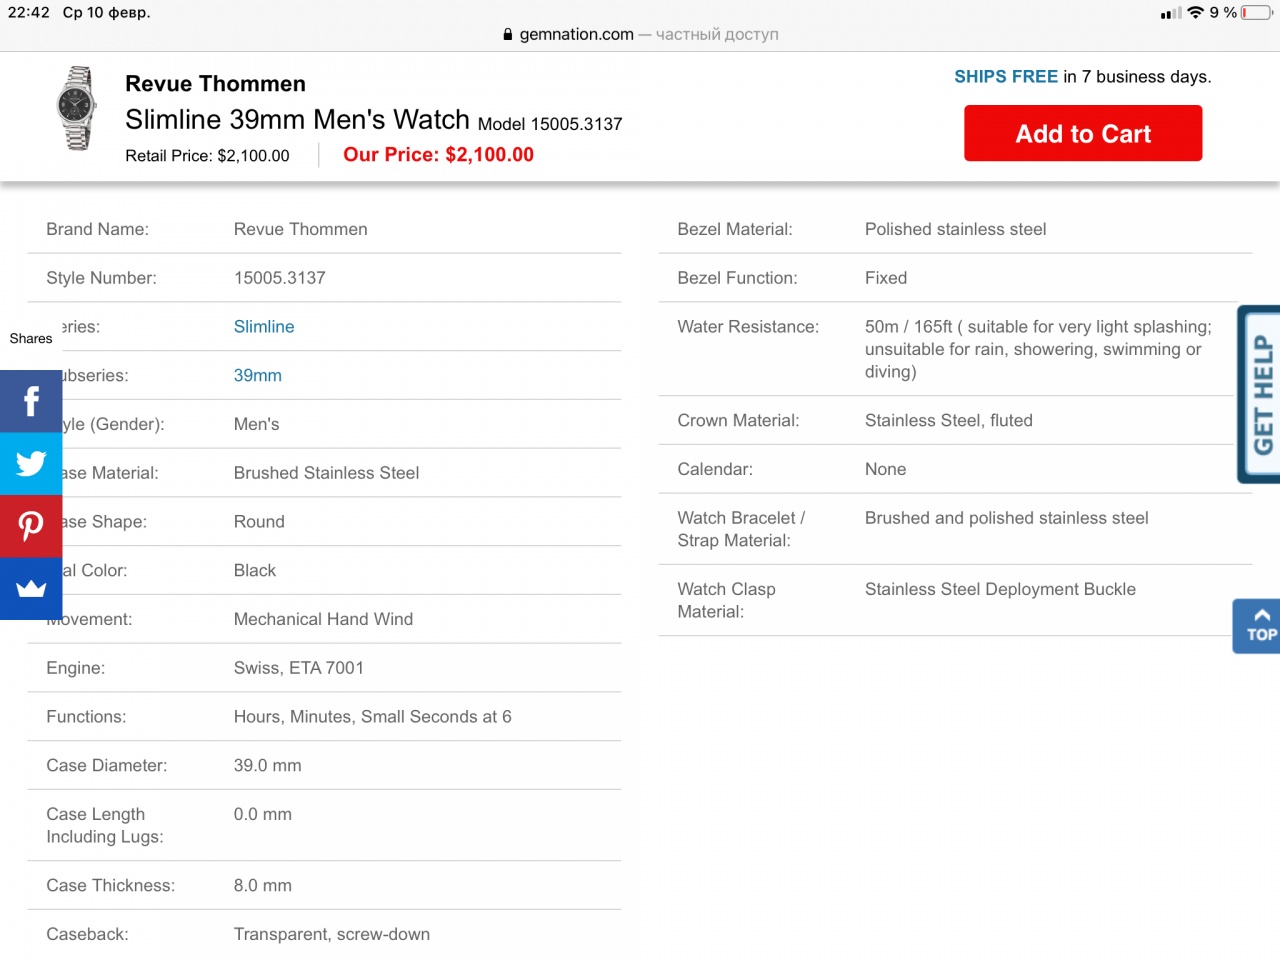Tap the Twitter share icon
The width and height of the screenshot is (1280, 960).
[31, 463]
